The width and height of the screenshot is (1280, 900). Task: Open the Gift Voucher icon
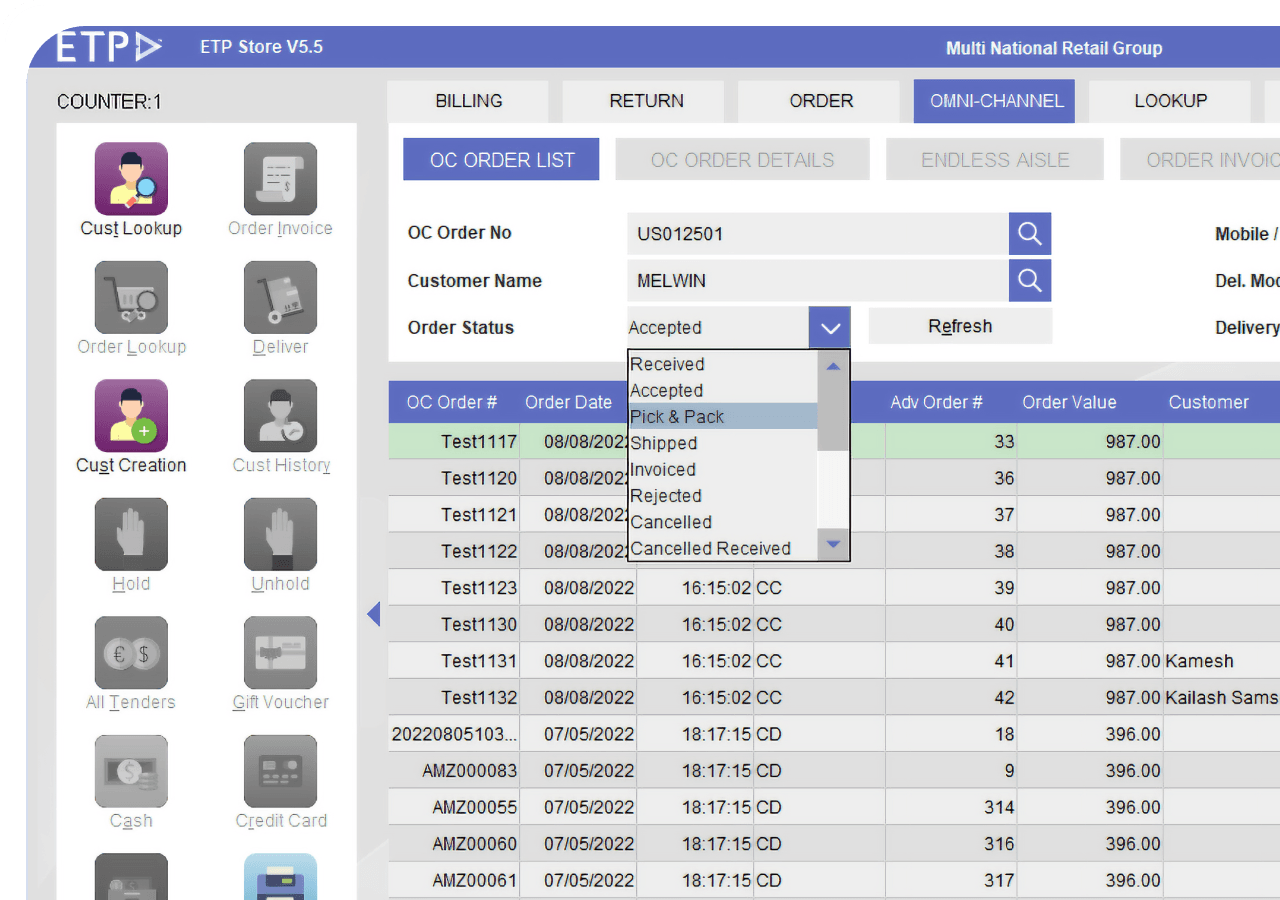(280, 654)
